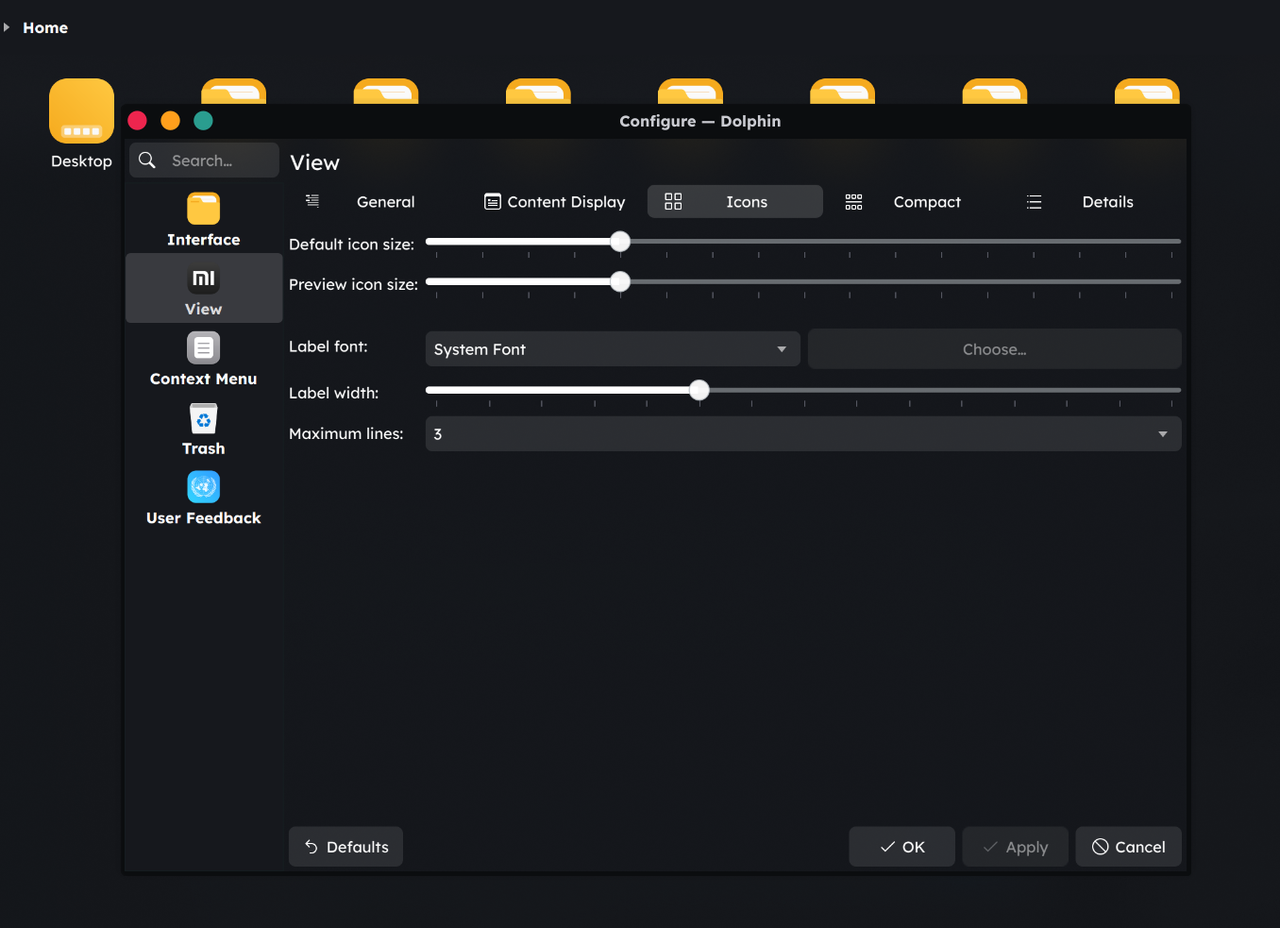Select the Icons view tab
1280x928 pixels.
click(x=735, y=201)
